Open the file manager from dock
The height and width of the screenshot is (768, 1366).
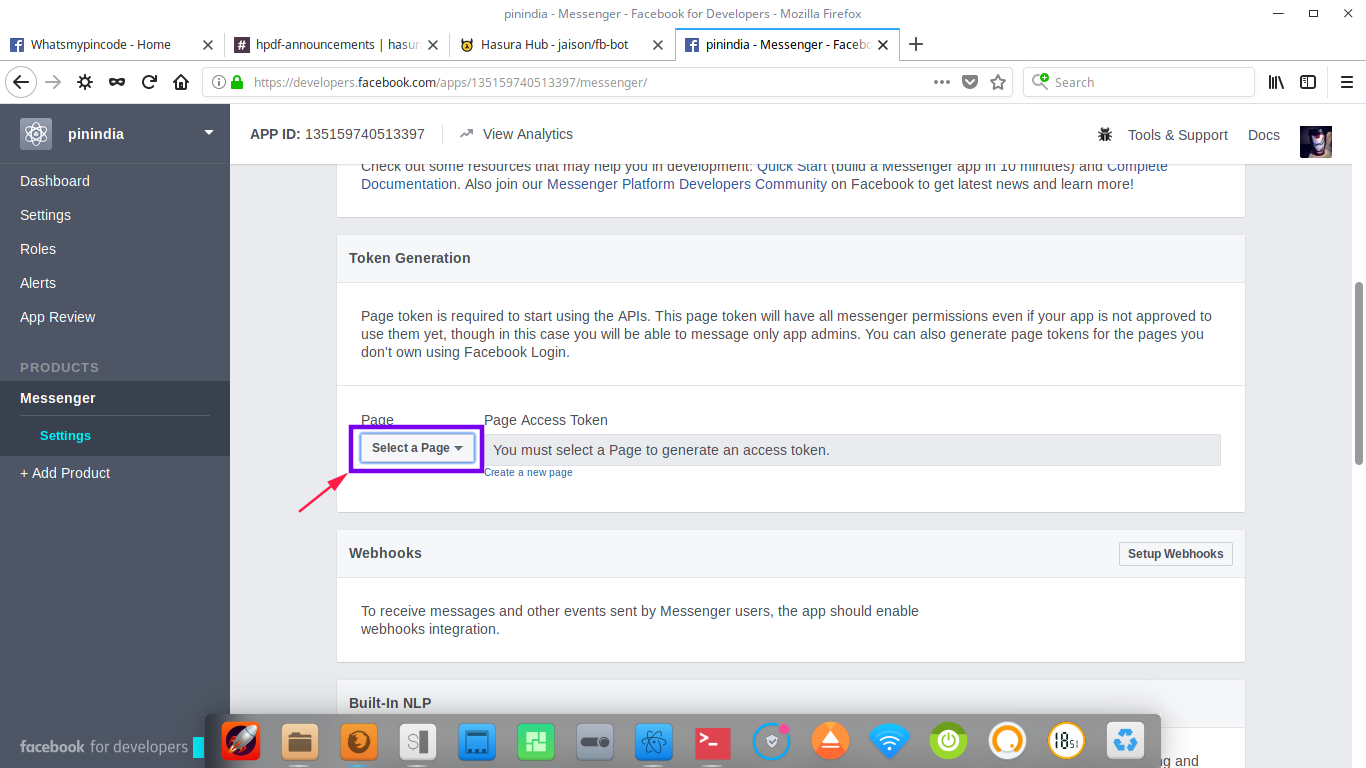coord(300,741)
